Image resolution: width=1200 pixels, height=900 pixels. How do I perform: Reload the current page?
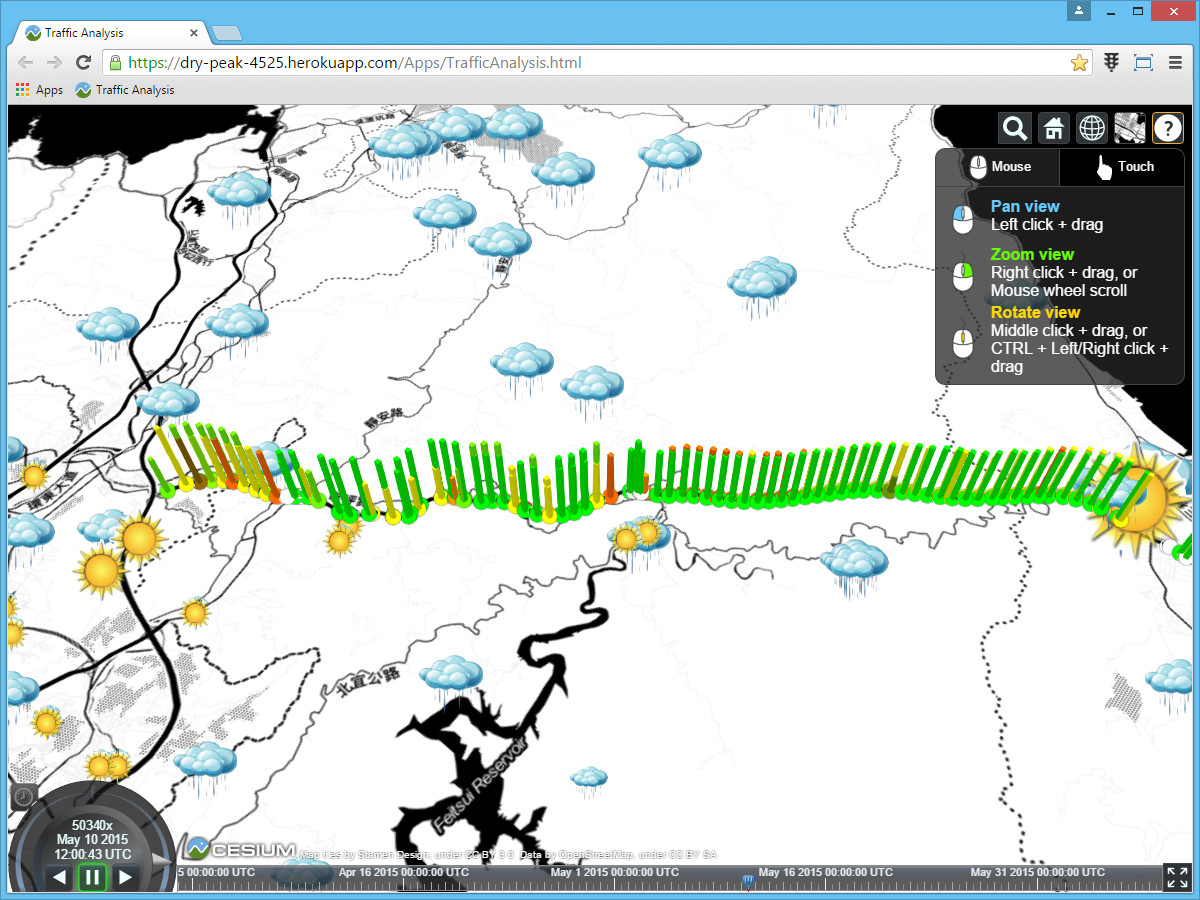[x=84, y=62]
